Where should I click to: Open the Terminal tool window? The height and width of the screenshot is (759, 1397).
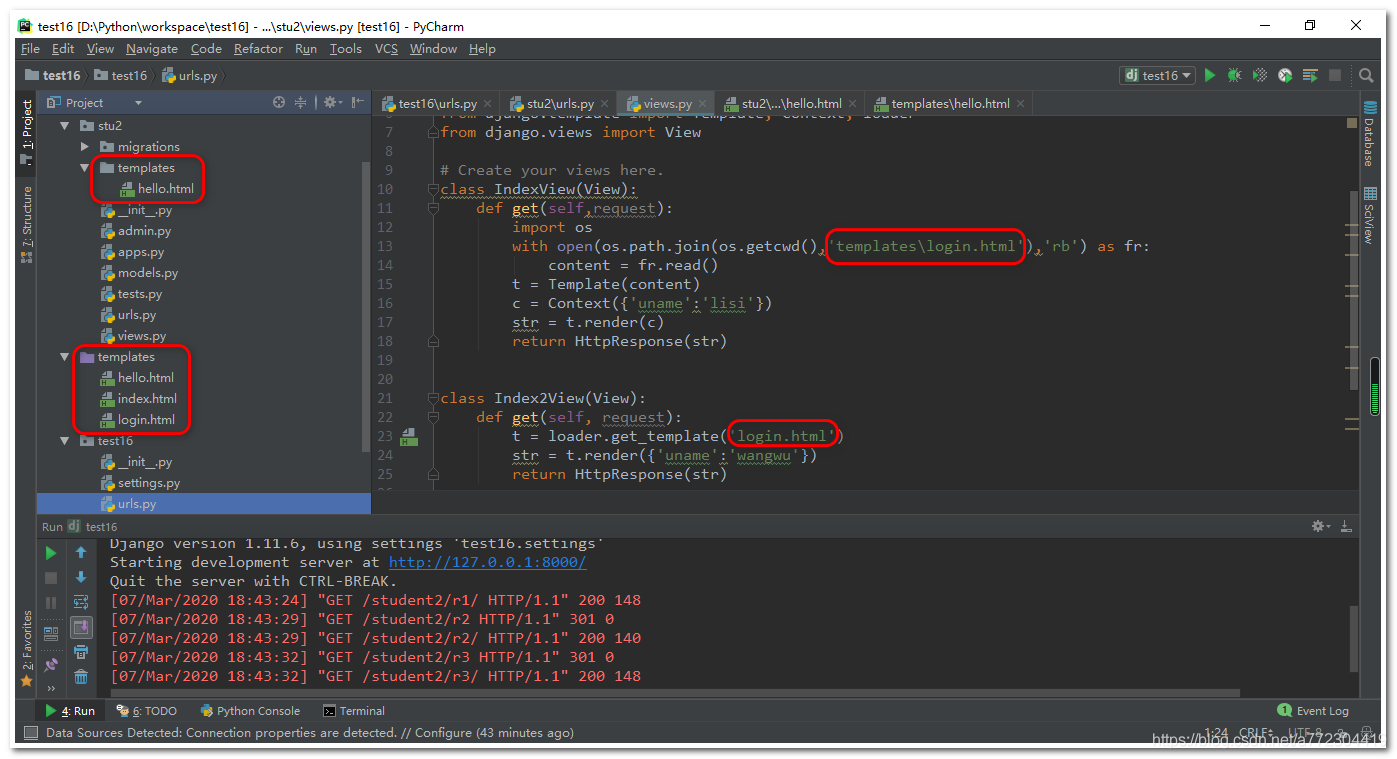coord(354,711)
